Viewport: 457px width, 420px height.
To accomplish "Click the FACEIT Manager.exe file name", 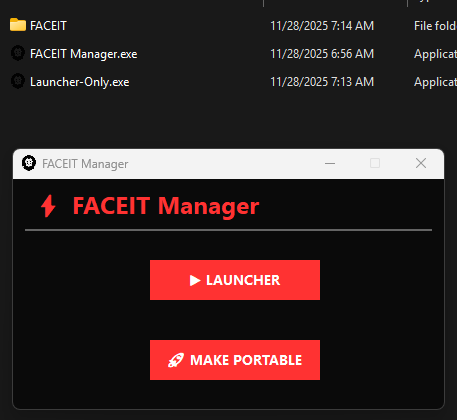I will click(84, 54).
